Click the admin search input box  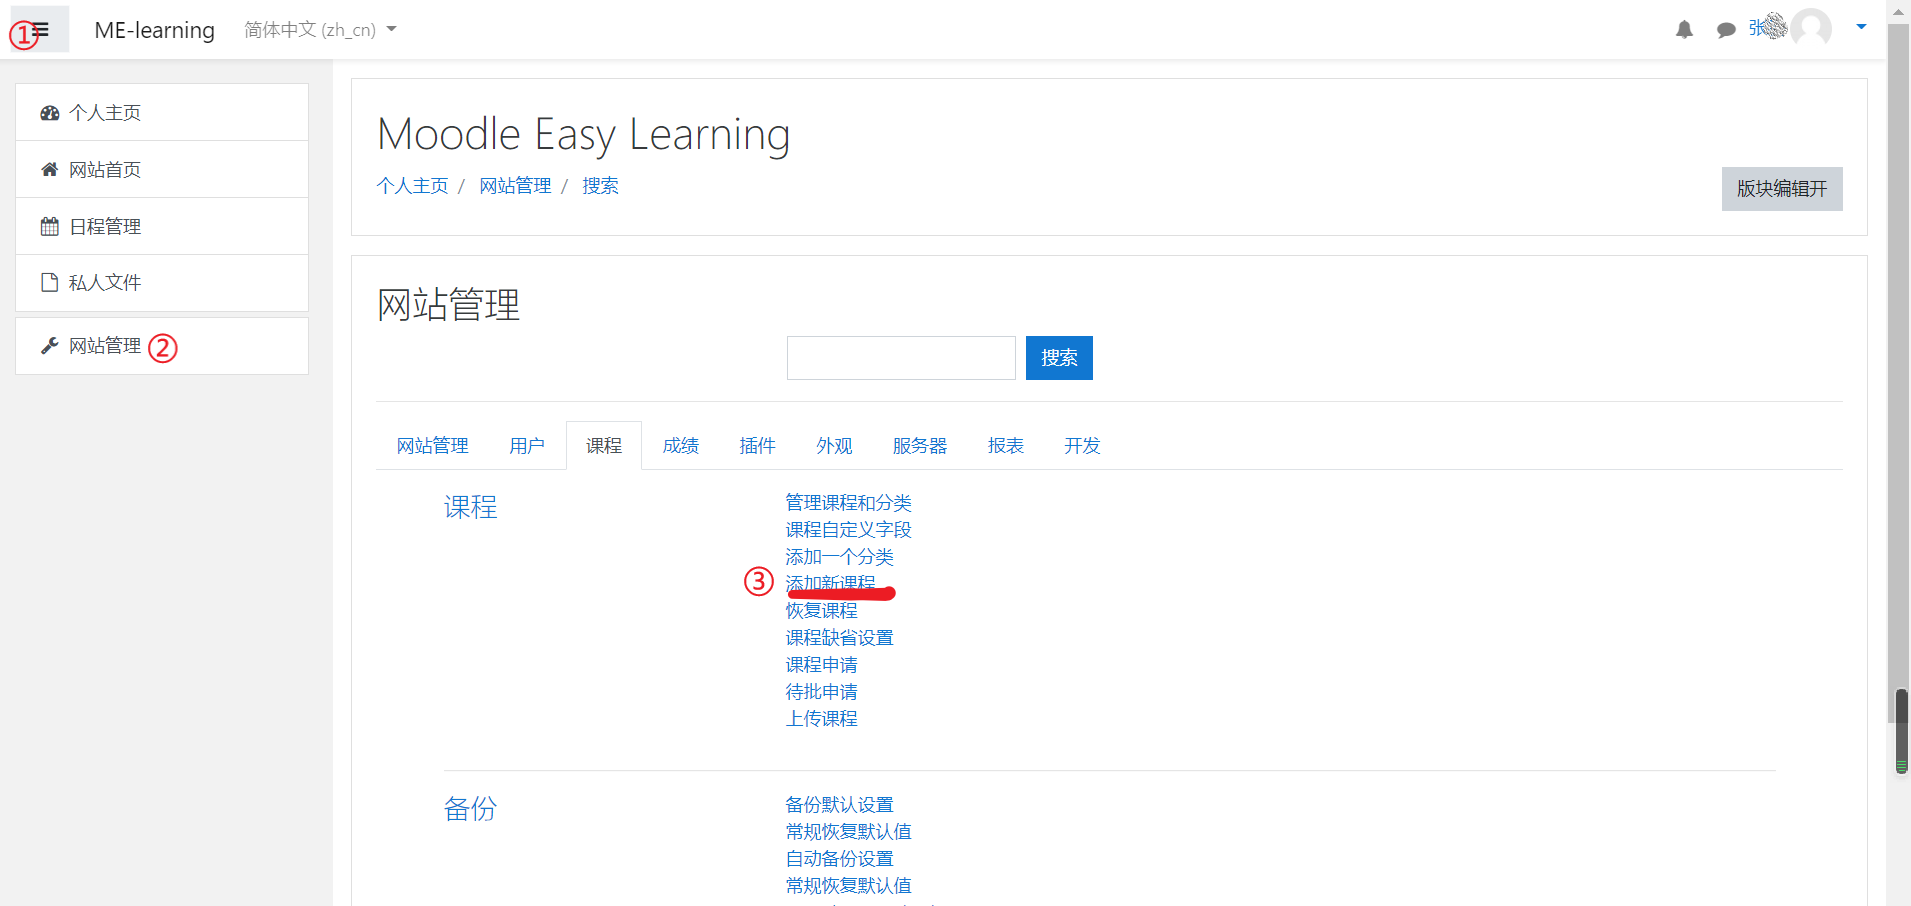pos(900,357)
